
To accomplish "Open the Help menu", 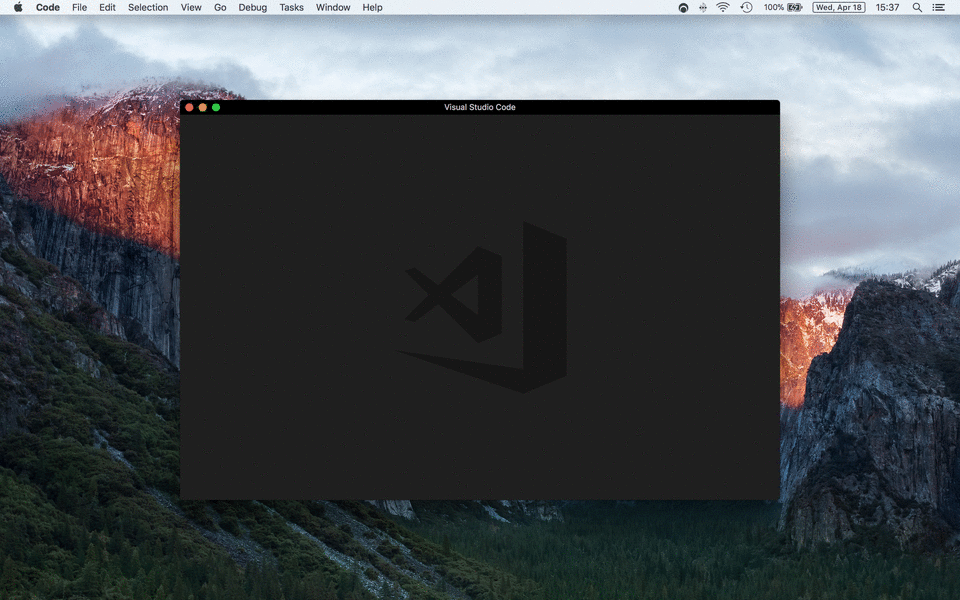I will pos(372,7).
